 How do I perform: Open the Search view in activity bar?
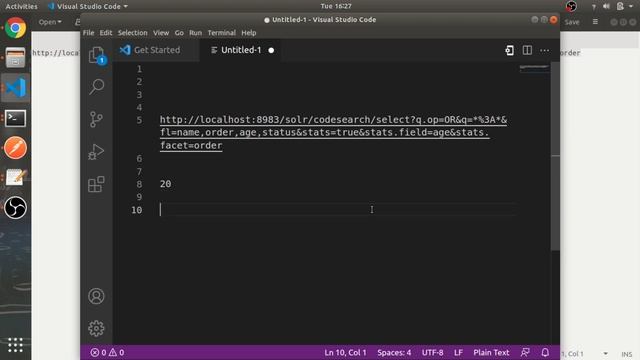click(x=97, y=87)
